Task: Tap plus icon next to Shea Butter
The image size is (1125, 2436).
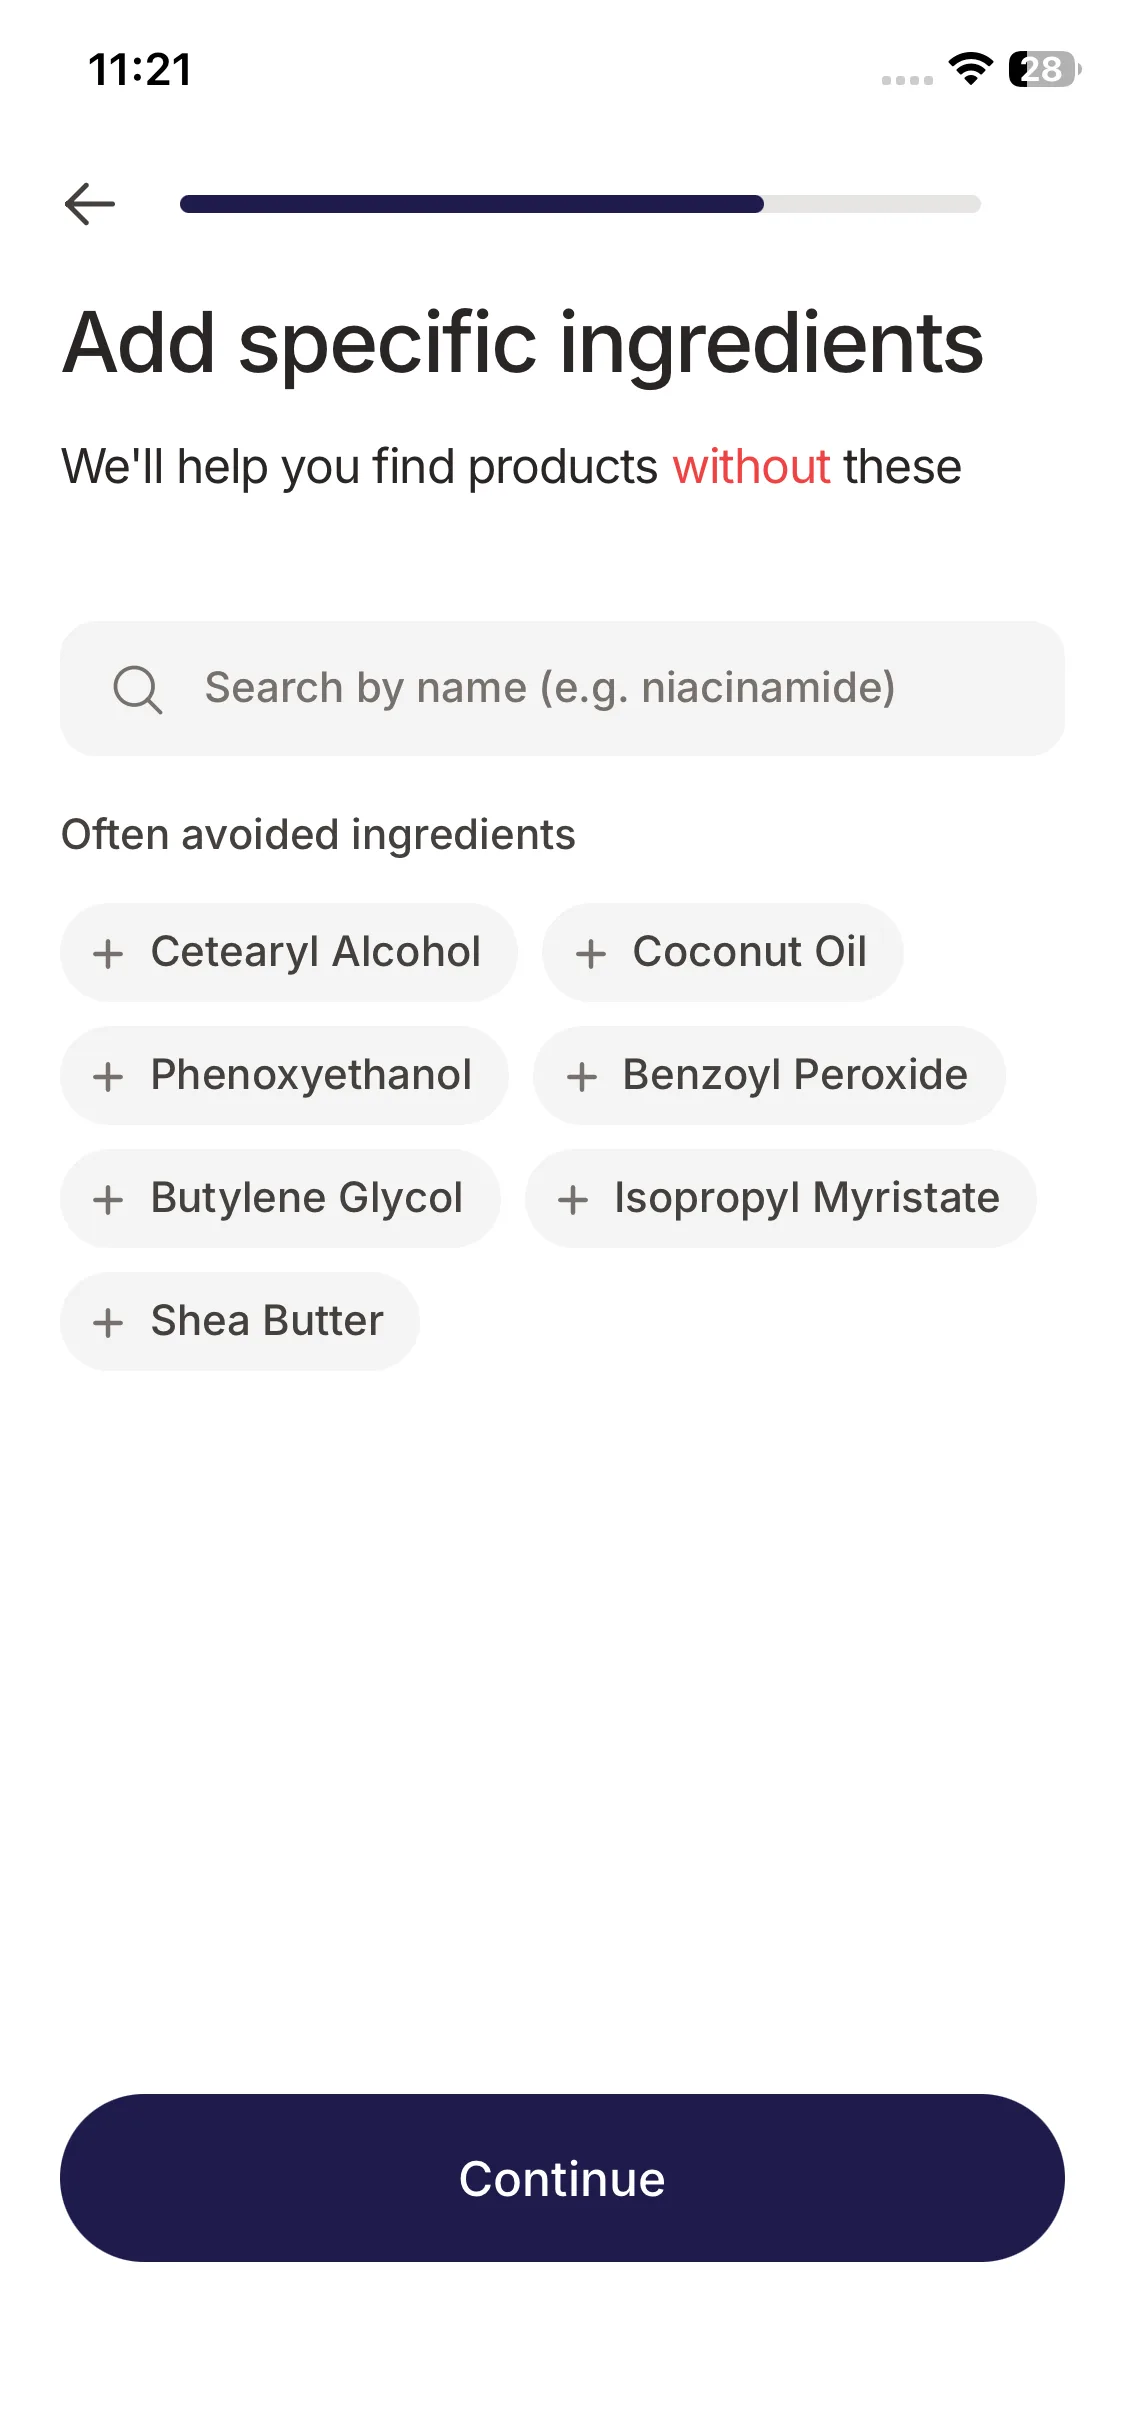Action: click(108, 1323)
